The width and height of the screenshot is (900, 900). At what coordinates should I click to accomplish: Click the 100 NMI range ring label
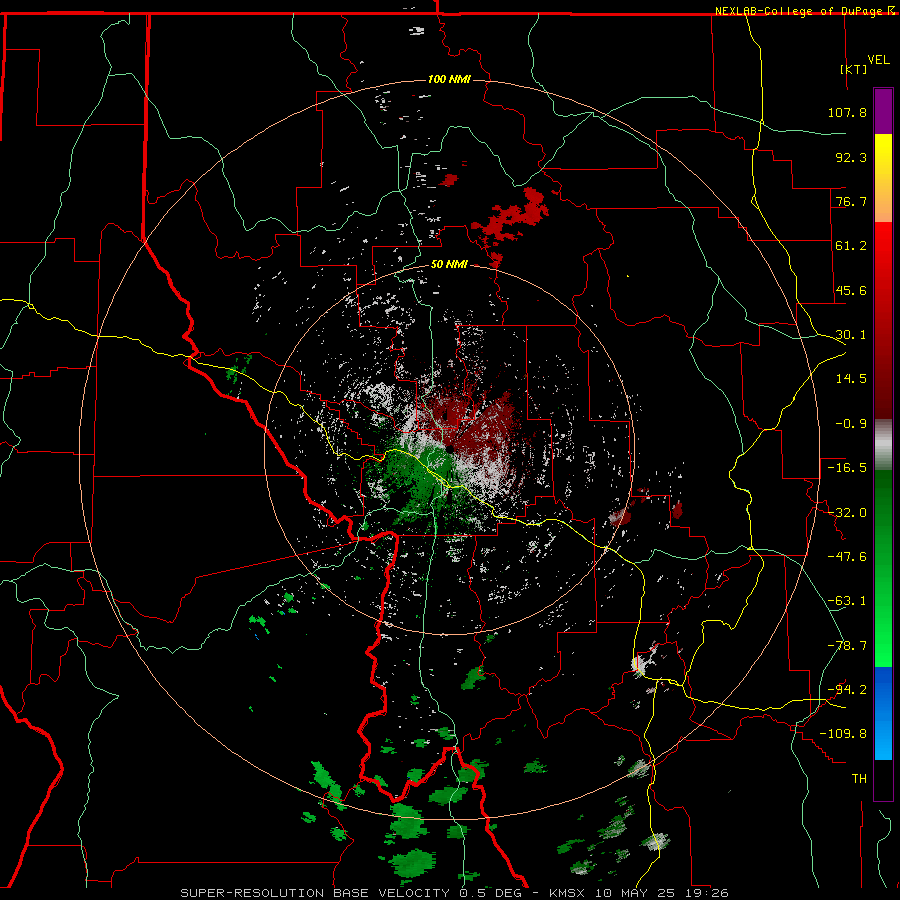tap(449, 79)
